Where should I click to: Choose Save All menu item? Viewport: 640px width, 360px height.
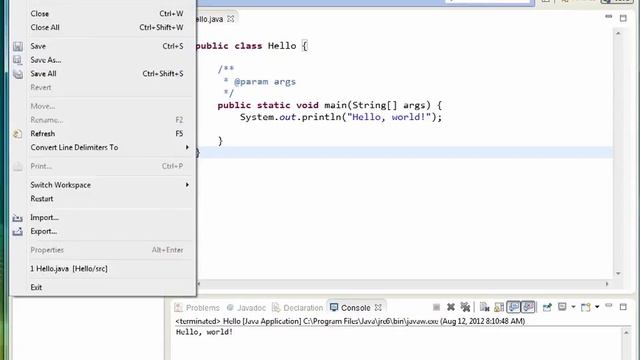(x=102, y=73)
